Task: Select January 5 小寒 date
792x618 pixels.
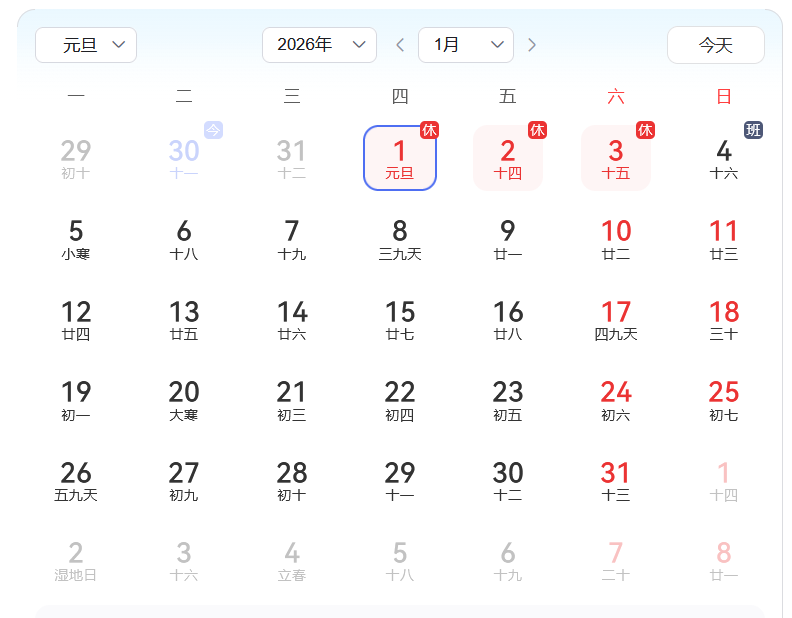Action: (x=76, y=239)
